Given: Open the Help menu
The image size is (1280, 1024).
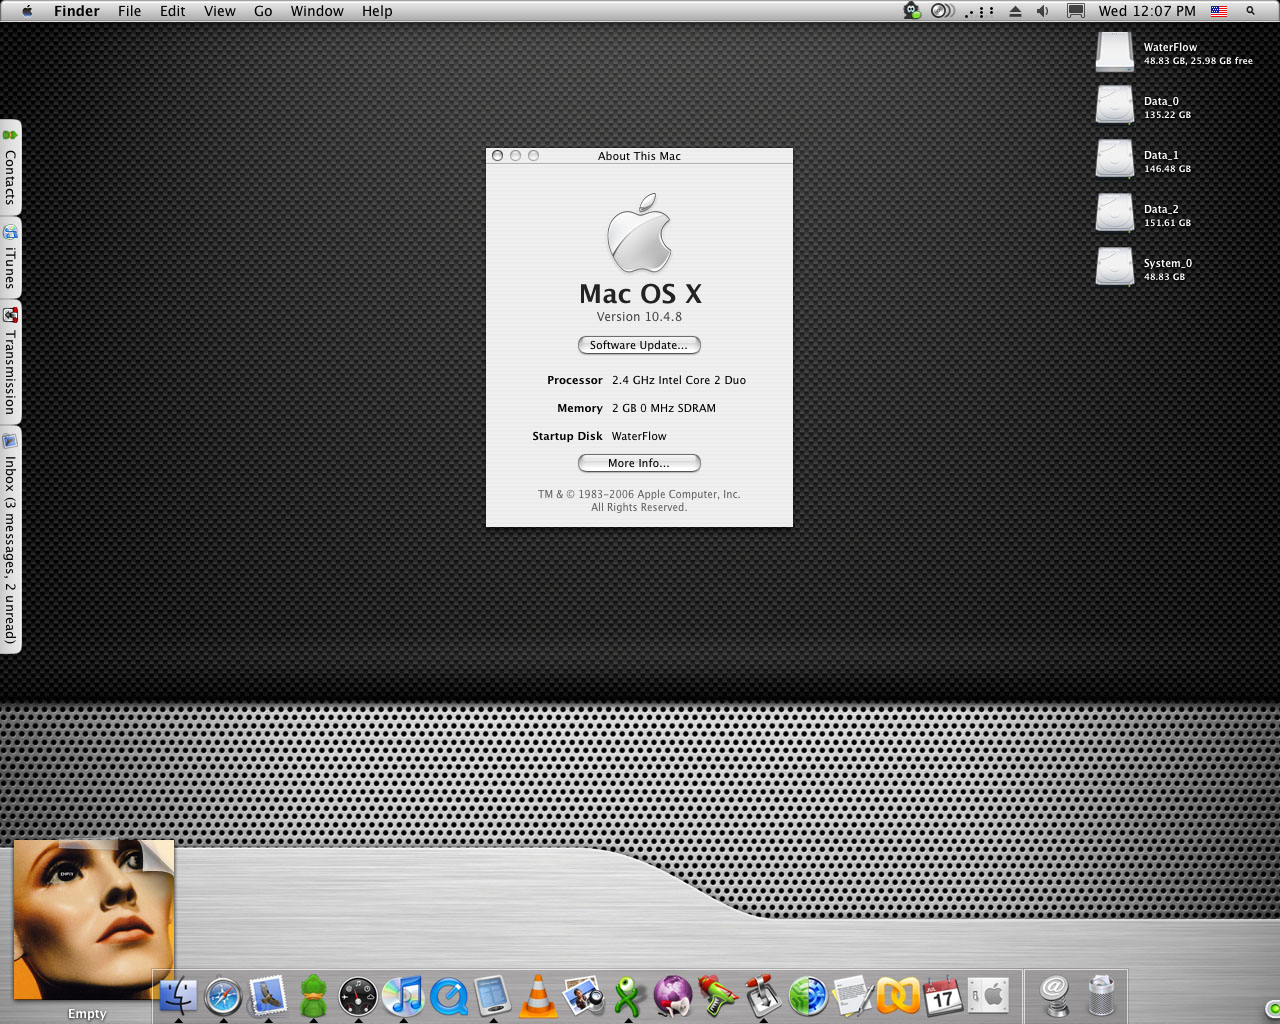Looking at the screenshot, I should tap(377, 11).
